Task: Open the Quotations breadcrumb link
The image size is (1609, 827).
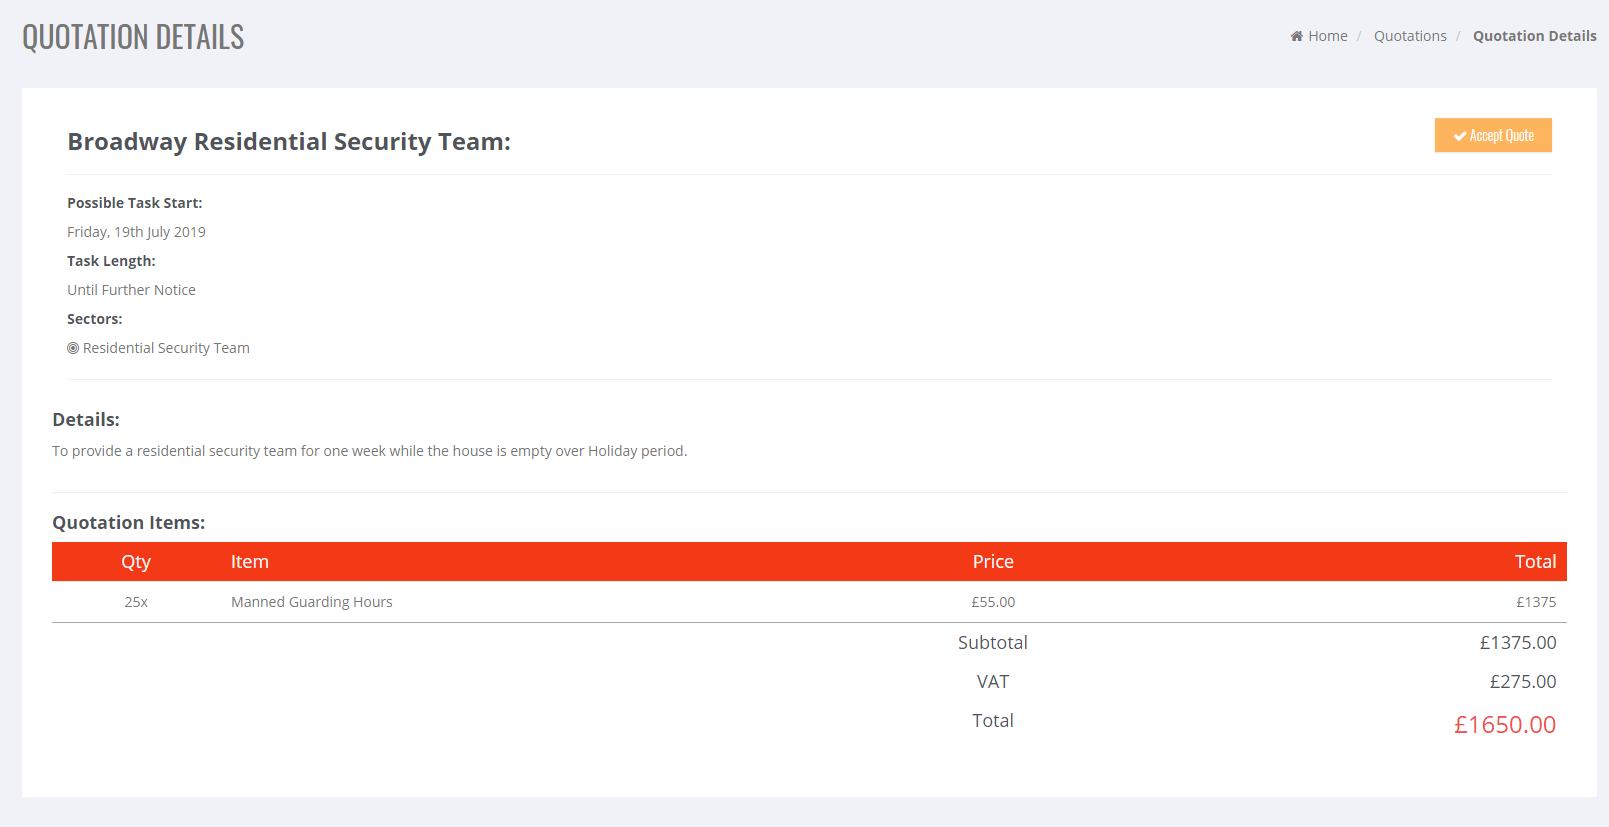Action: pyautogui.click(x=1410, y=36)
